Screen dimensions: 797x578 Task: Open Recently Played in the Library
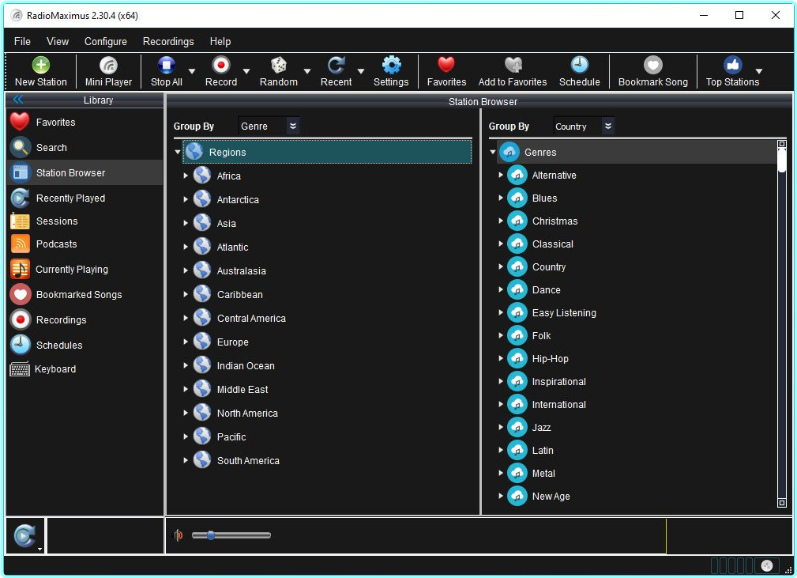[84, 198]
